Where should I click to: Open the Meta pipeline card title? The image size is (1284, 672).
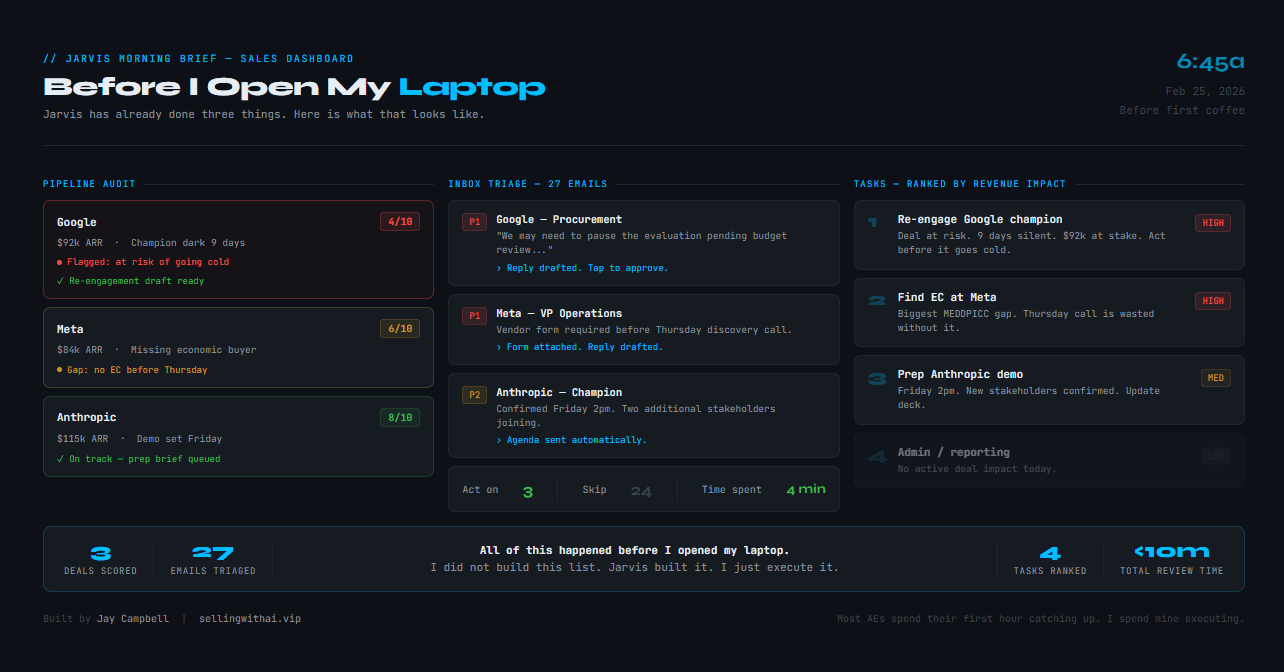70,329
